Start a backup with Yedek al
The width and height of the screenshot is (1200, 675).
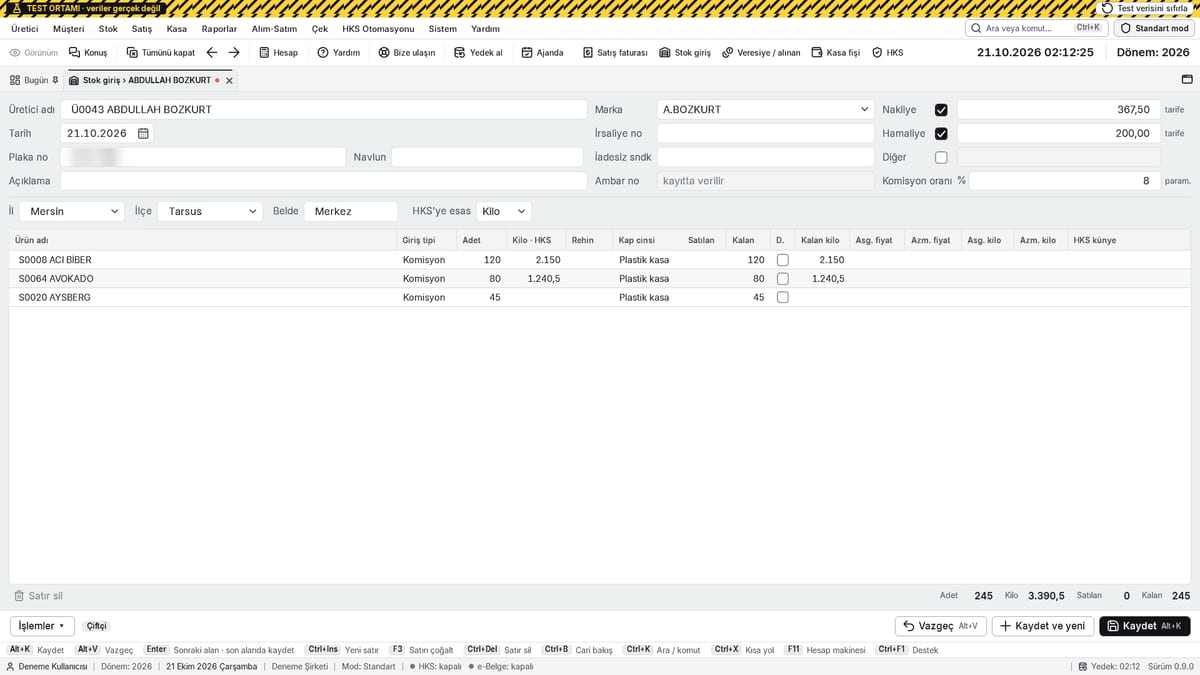[x=478, y=52]
